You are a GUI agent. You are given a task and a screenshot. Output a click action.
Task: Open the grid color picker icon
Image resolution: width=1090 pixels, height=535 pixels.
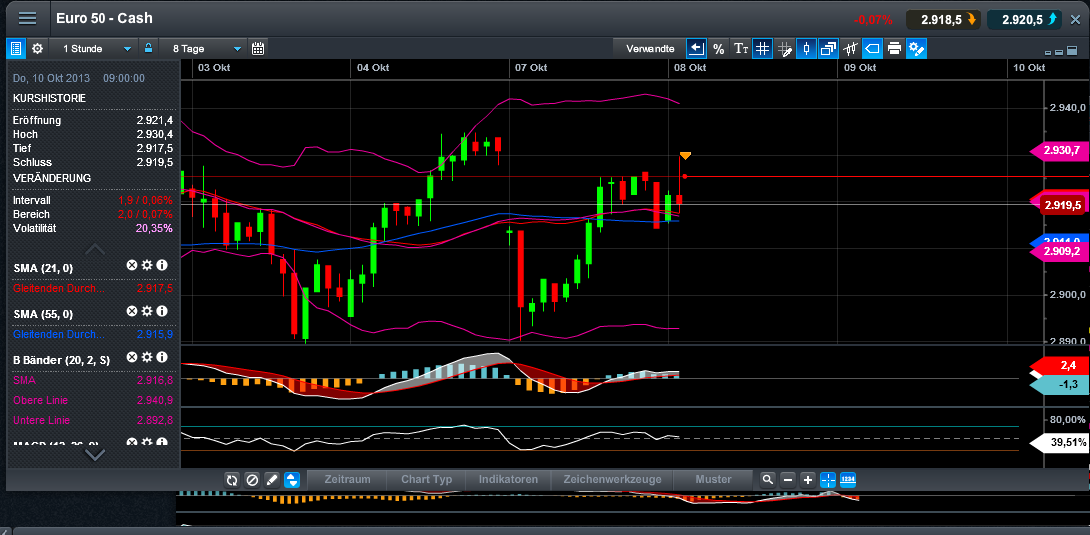[785, 49]
